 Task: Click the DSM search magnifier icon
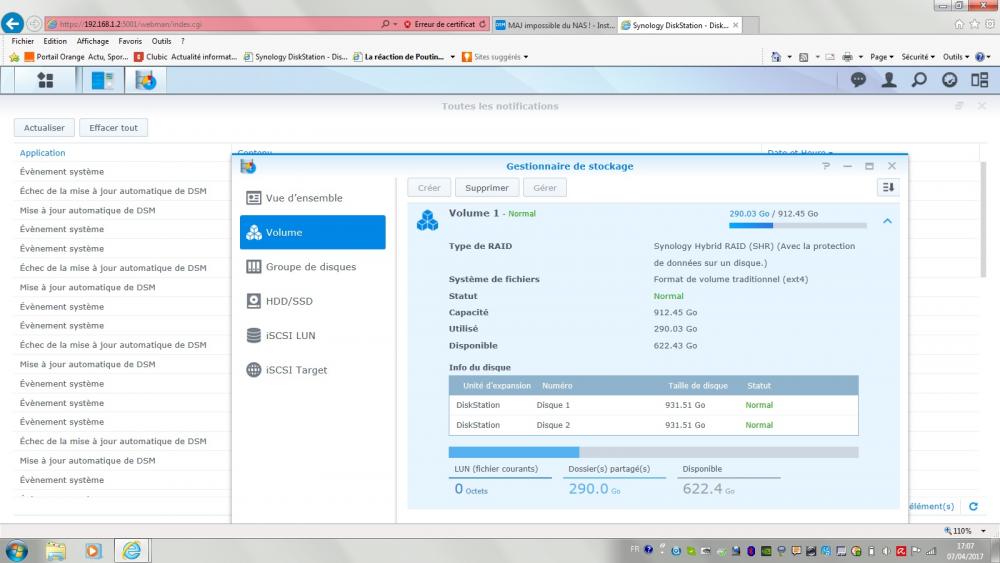click(x=919, y=81)
